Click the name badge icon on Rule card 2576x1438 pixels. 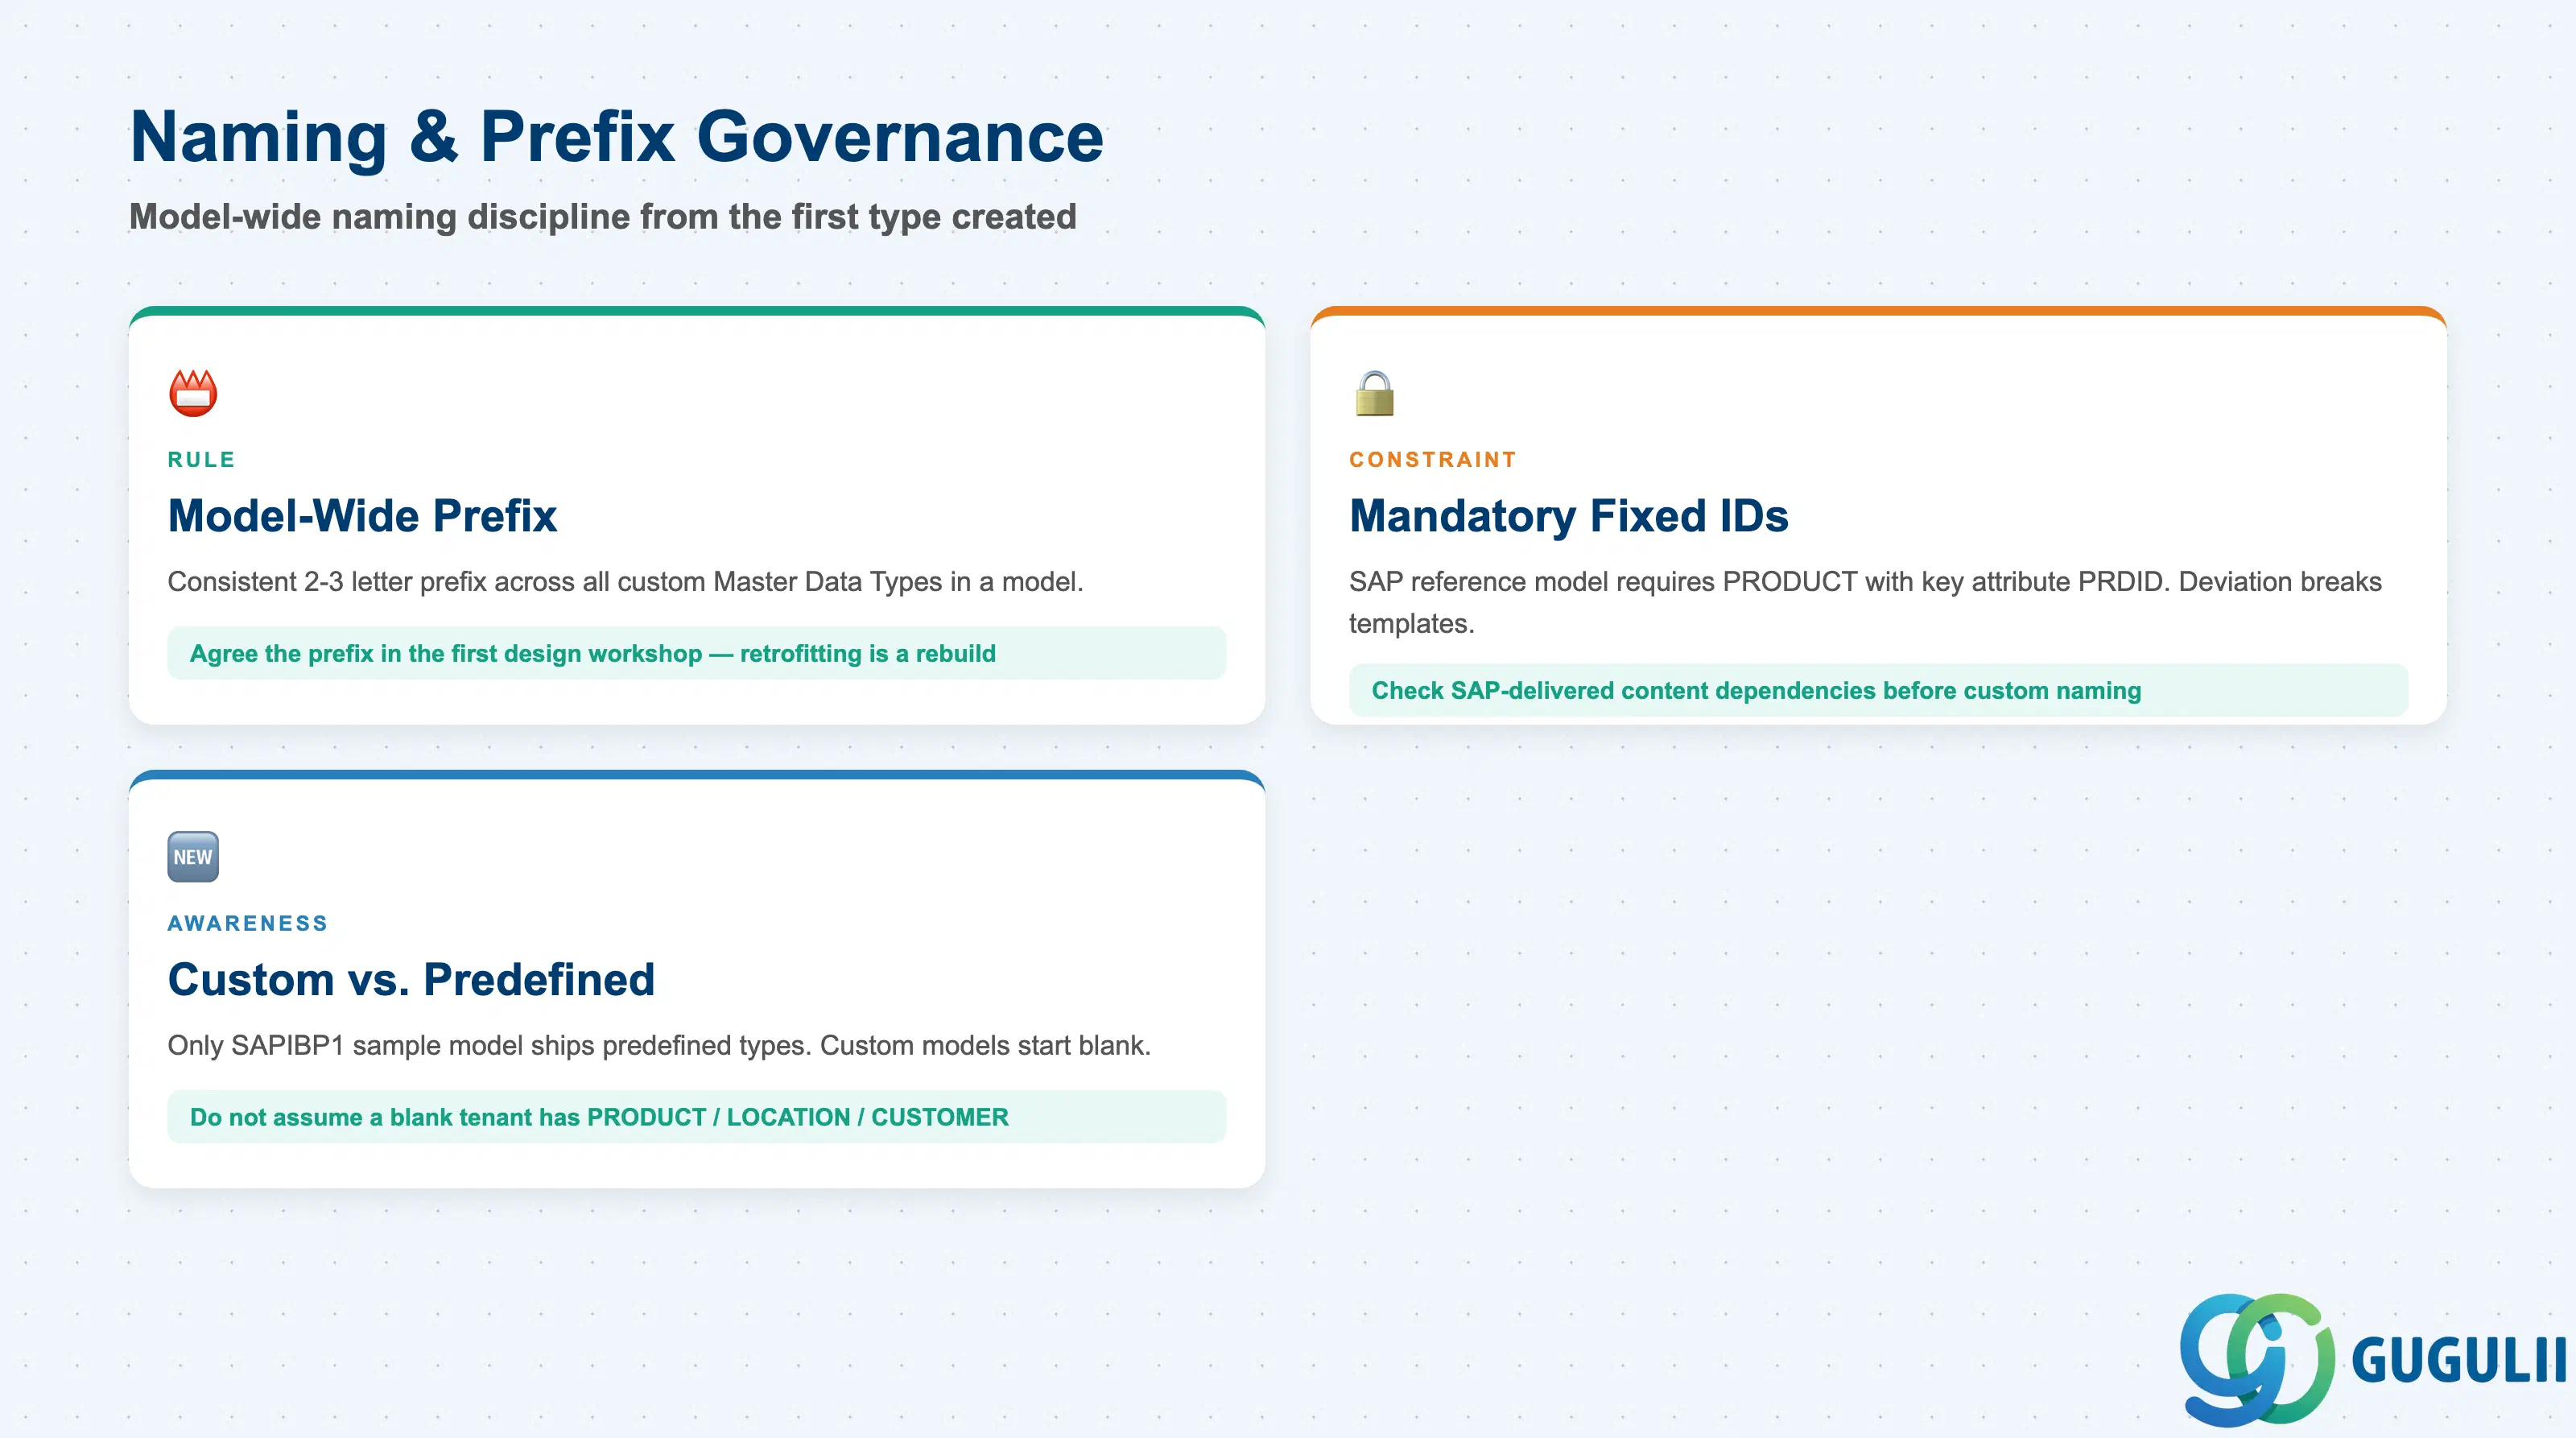click(193, 393)
